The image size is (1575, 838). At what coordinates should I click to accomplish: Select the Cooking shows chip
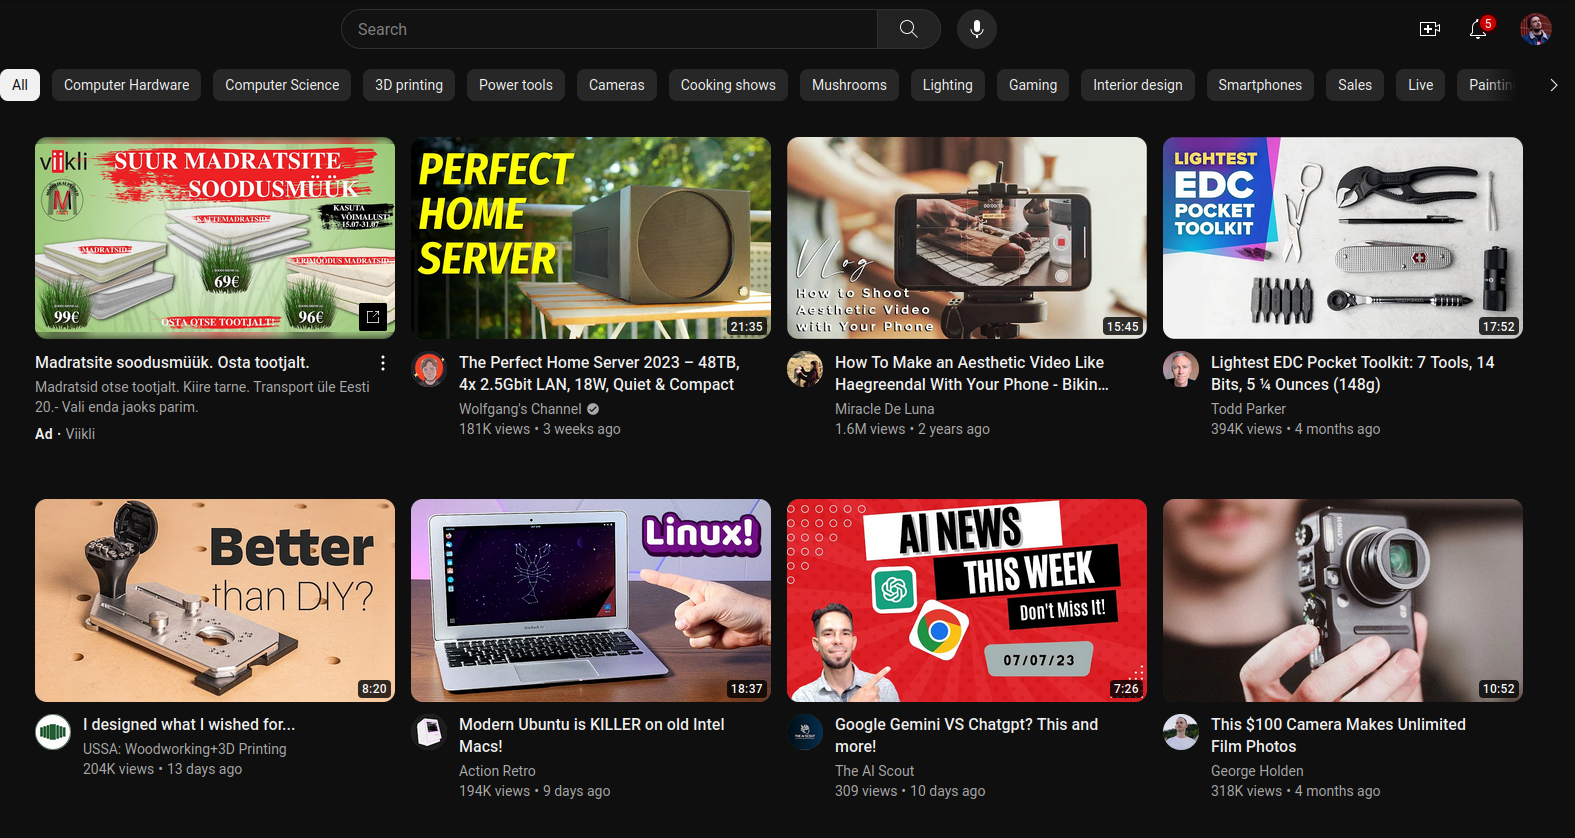click(728, 85)
